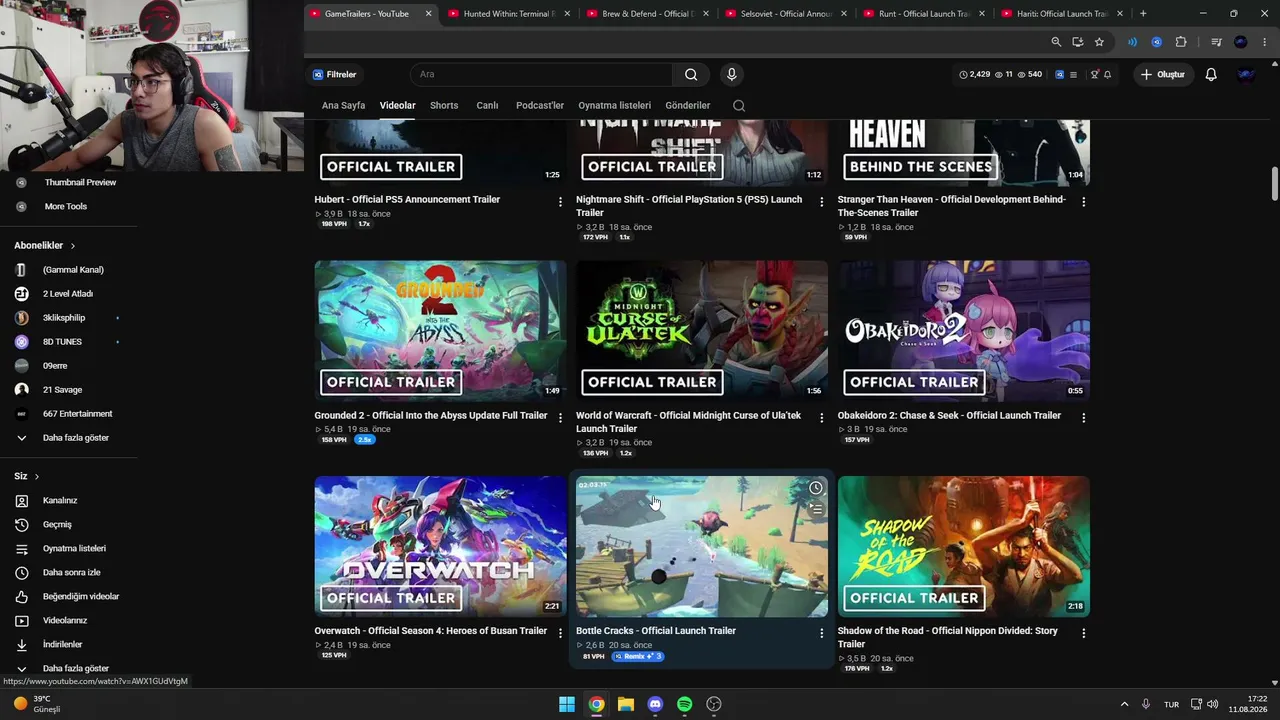Image resolution: width=1280 pixels, height=720 pixels.
Task: Open options menu for Bottle Cracks trailer
Action: click(822, 634)
